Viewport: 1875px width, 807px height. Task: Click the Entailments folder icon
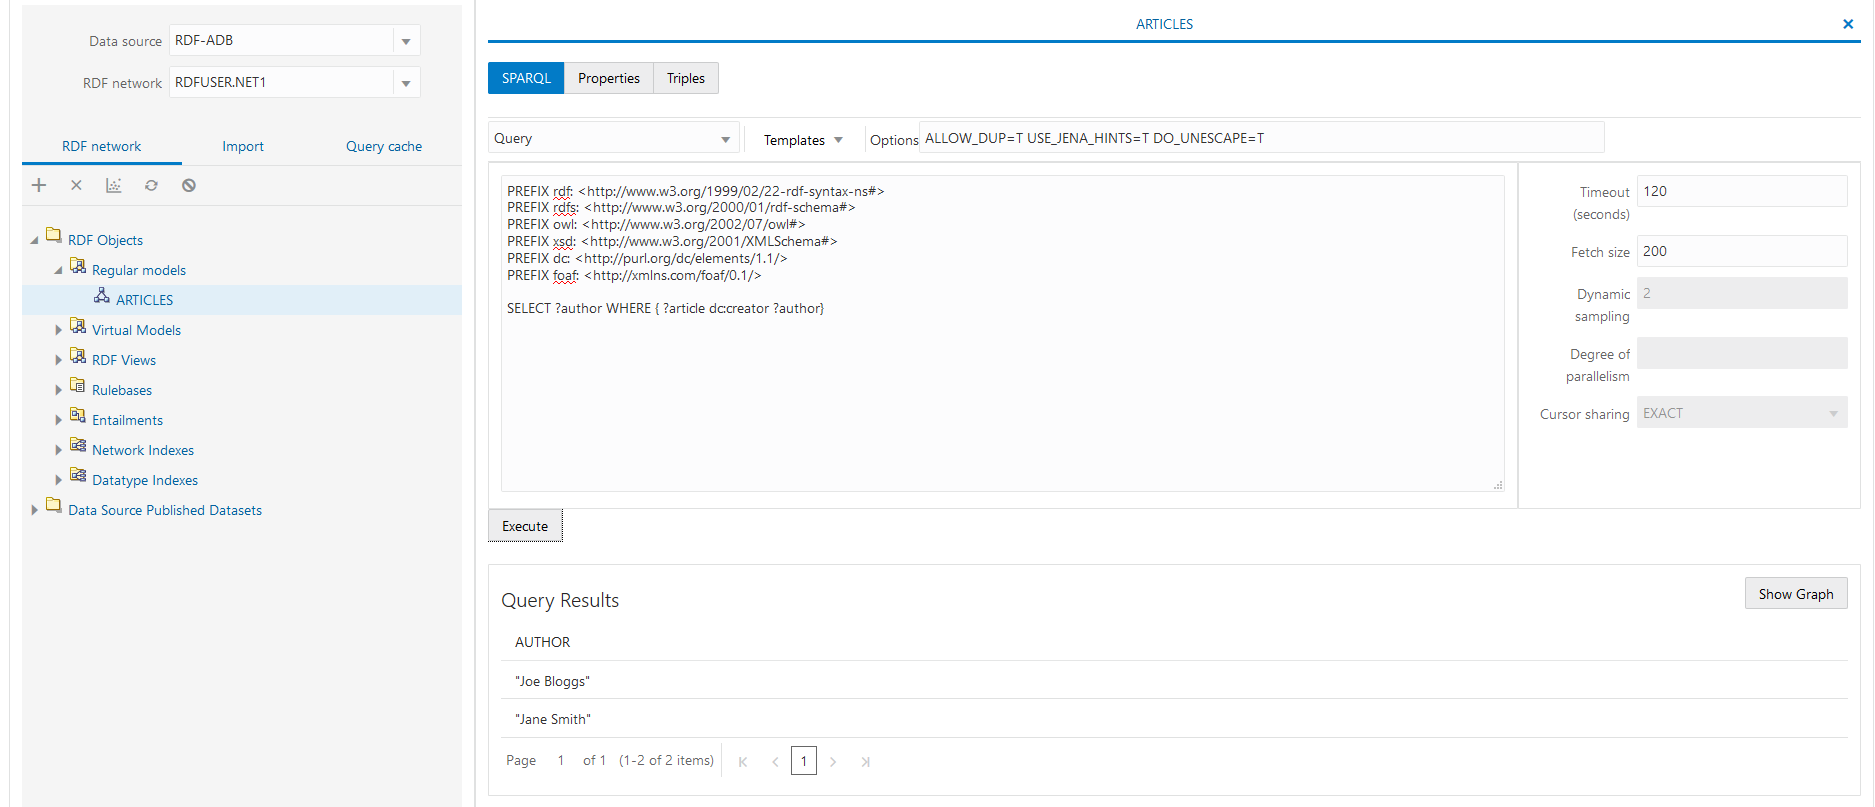tap(78, 415)
